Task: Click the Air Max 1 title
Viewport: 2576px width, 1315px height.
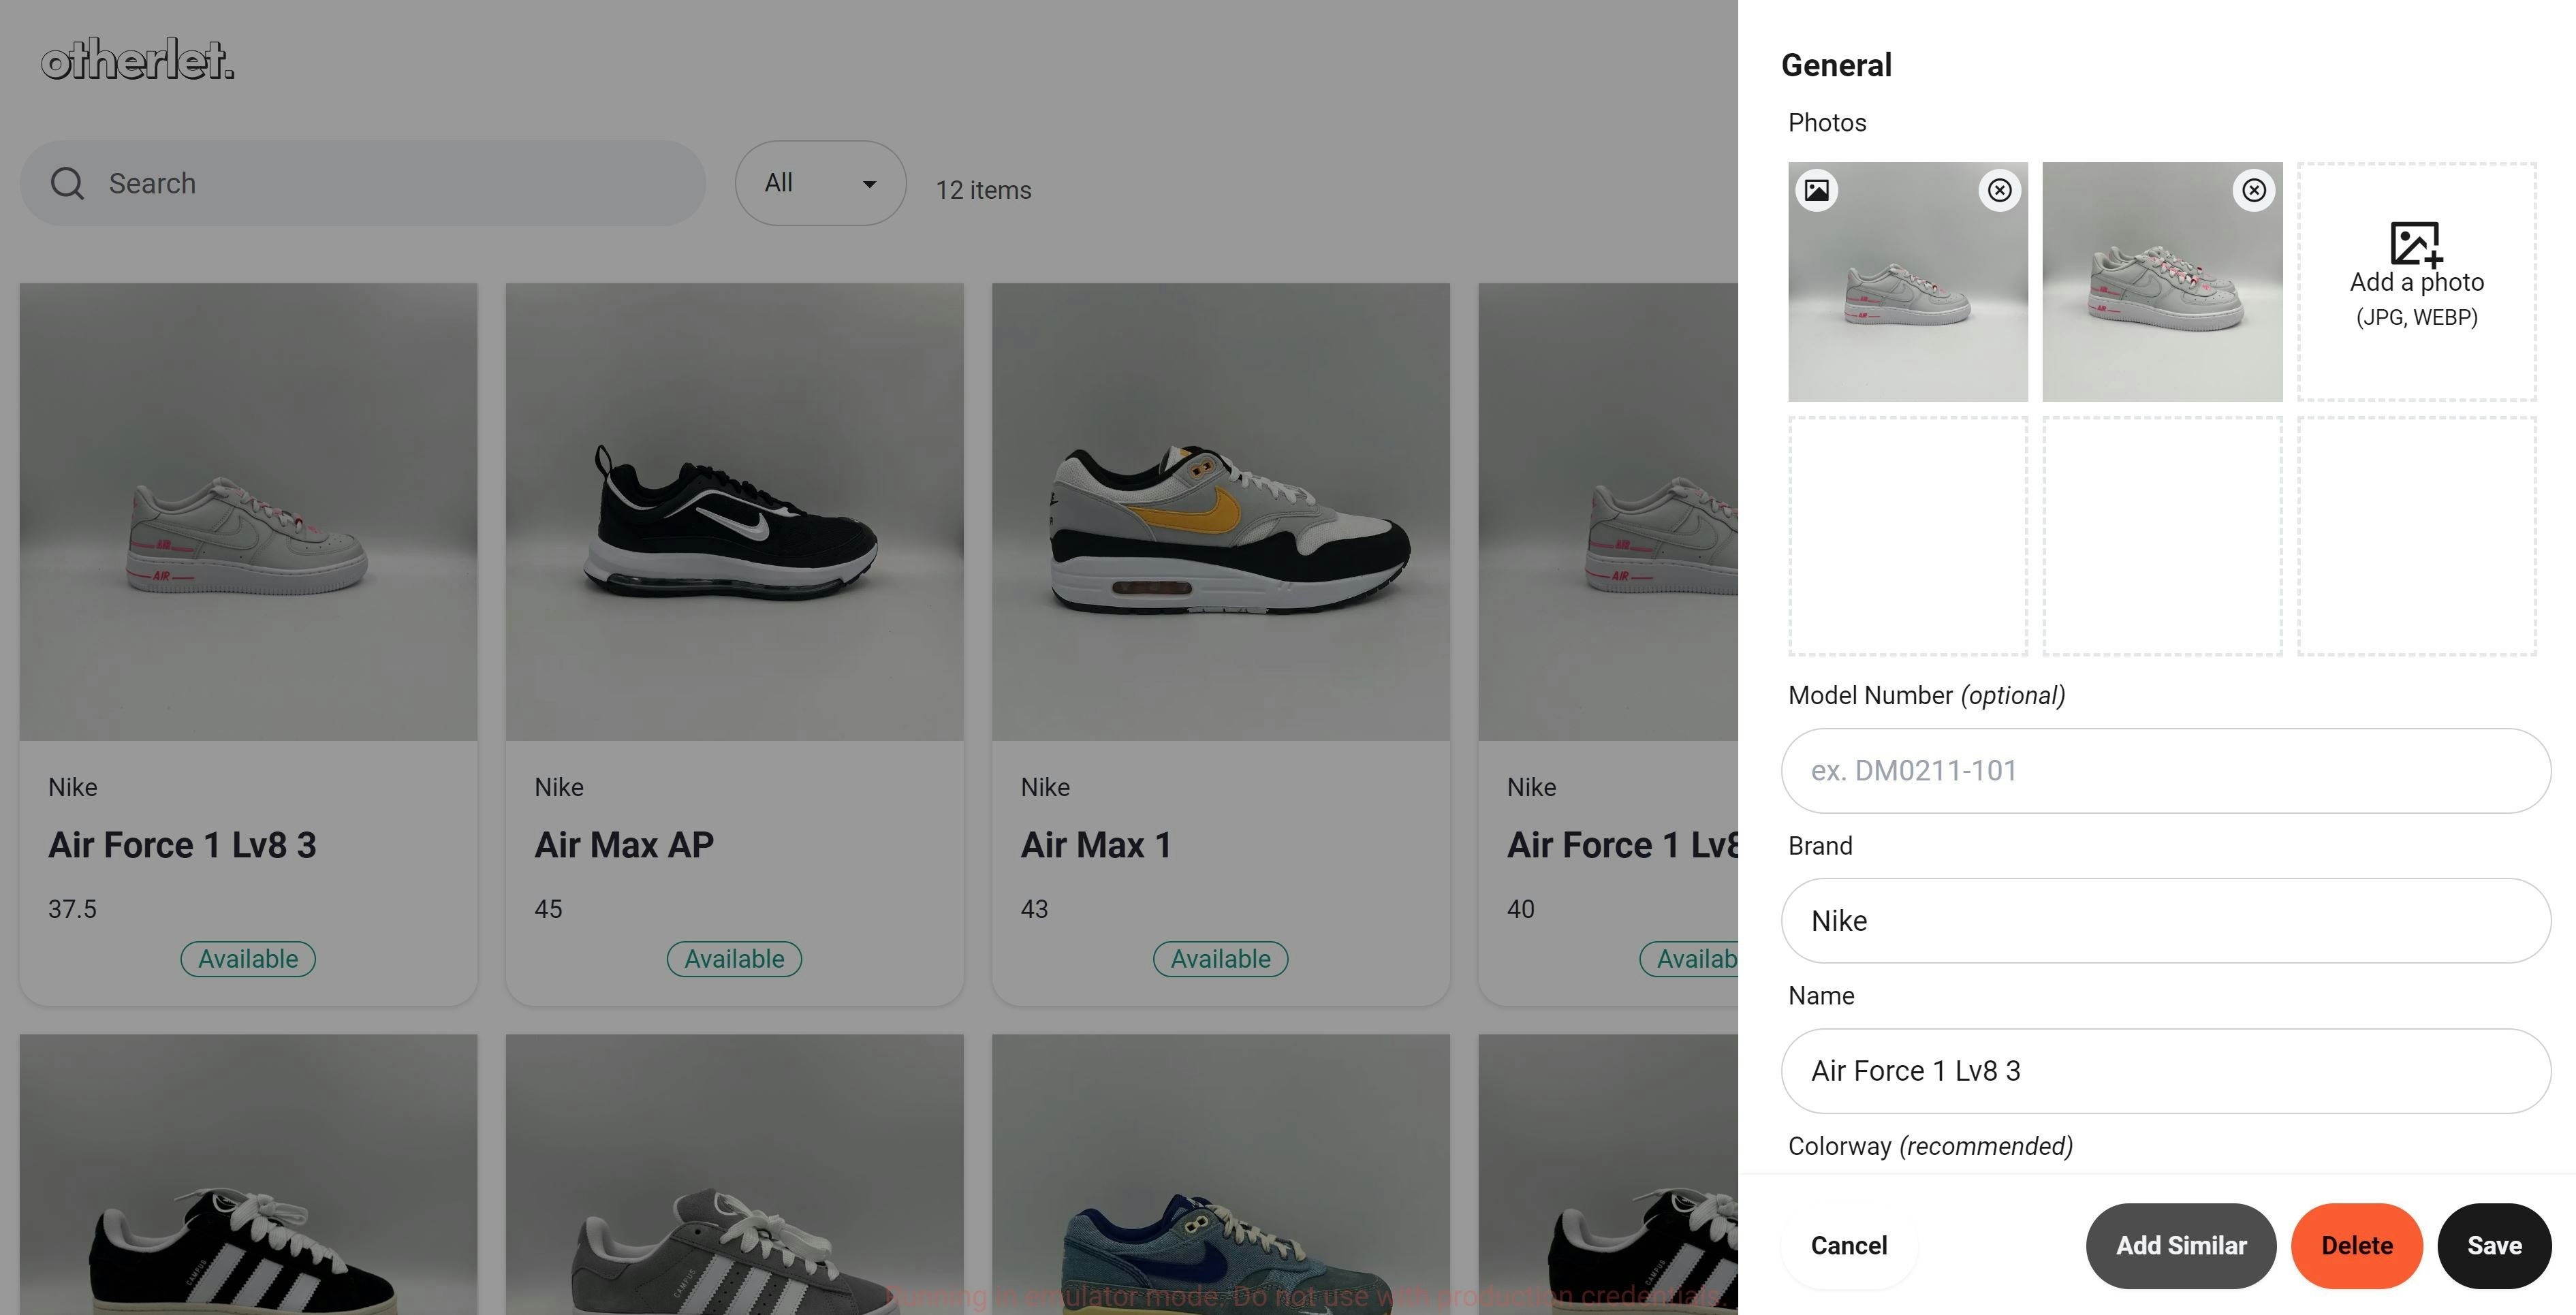Action: tap(1095, 845)
